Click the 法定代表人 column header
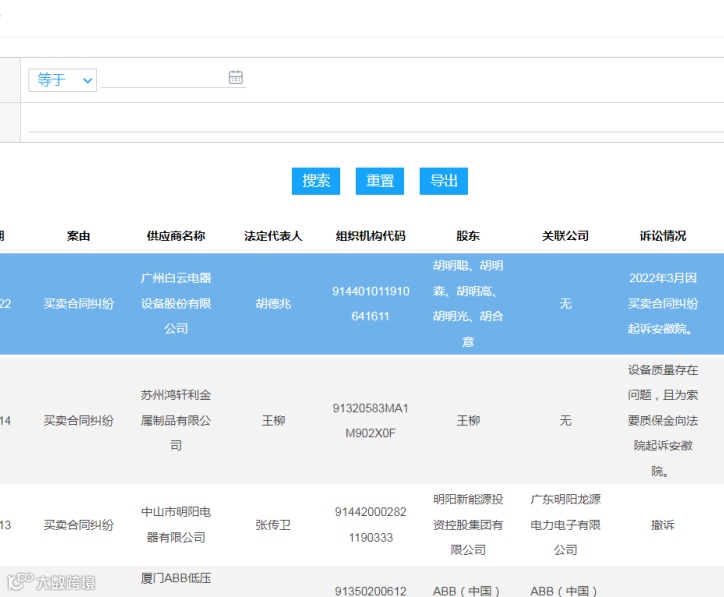Viewport: 724px width, 597px height. coord(273,236)
